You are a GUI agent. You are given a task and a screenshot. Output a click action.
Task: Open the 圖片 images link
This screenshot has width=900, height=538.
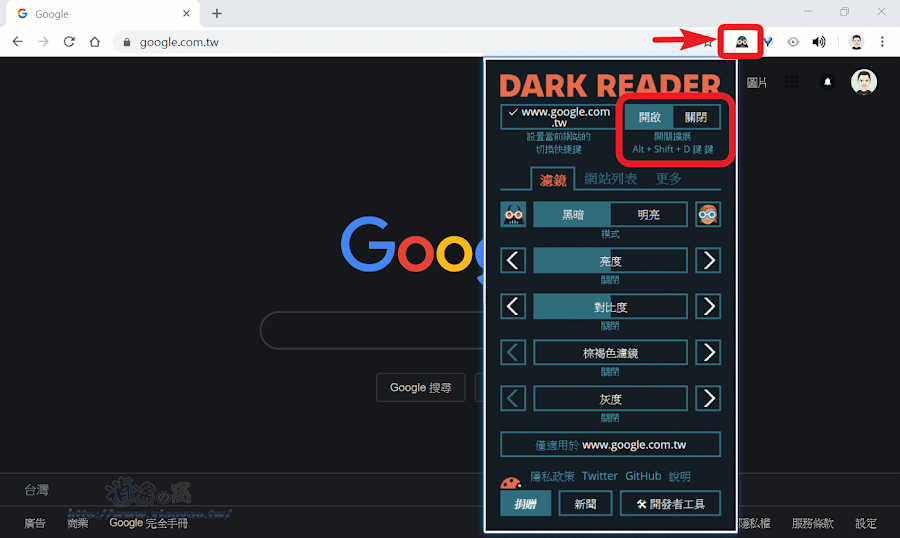pos(756,83)
